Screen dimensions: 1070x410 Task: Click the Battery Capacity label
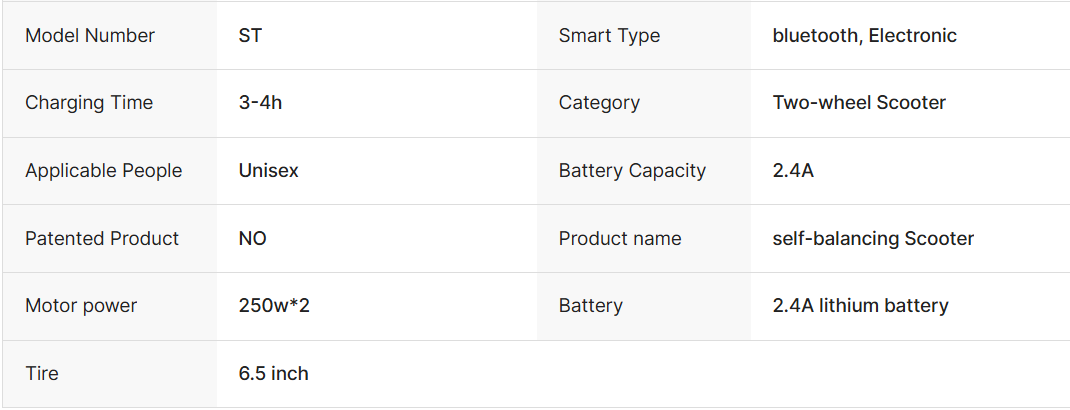pyautogui.click(x=632, y=171)
